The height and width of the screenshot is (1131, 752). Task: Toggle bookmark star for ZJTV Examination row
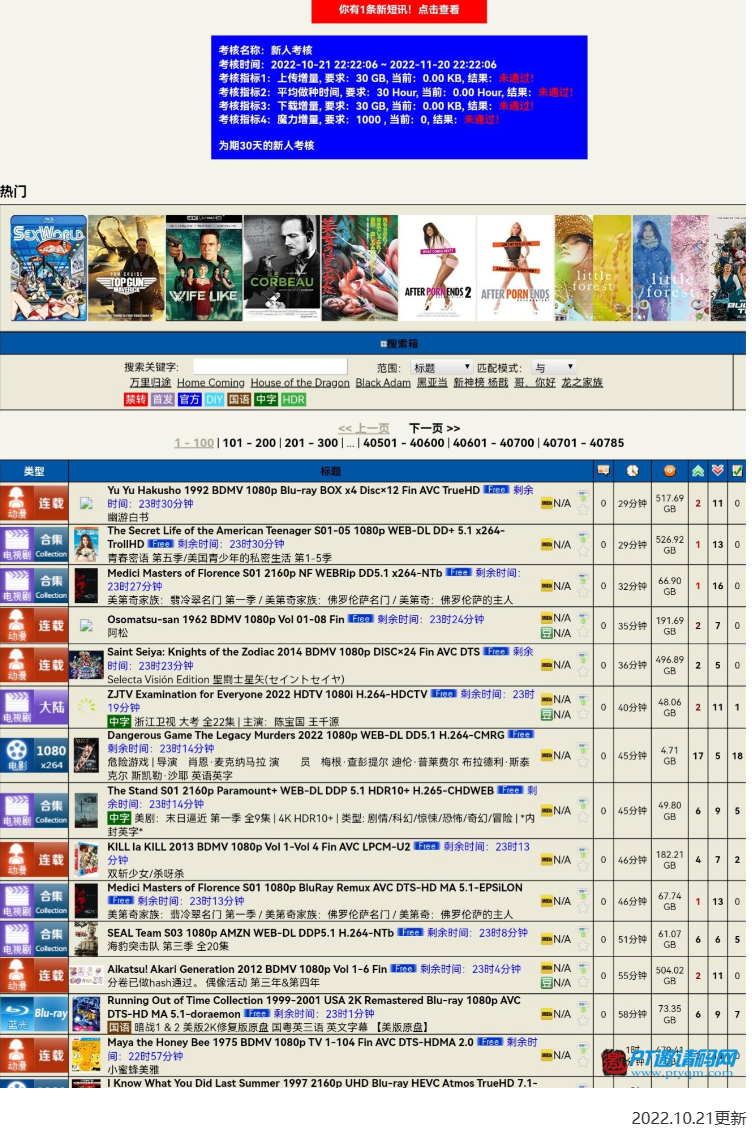click(x=583, y=714)
